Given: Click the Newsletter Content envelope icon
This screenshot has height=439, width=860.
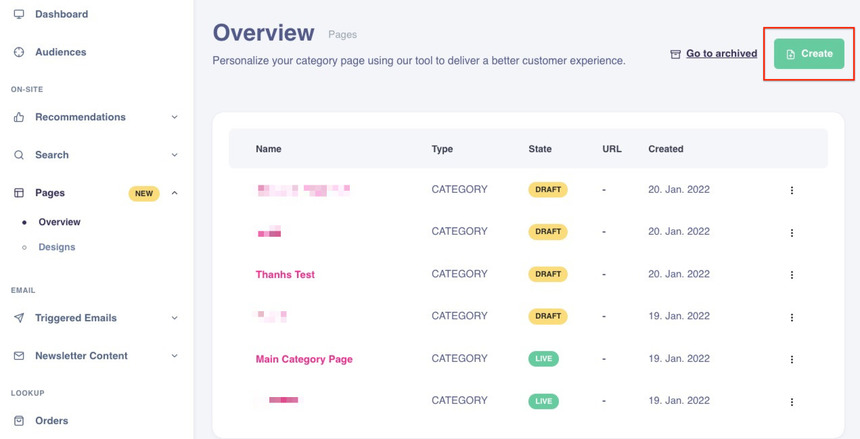Looking at the screenshot, I should coord(19,356).
